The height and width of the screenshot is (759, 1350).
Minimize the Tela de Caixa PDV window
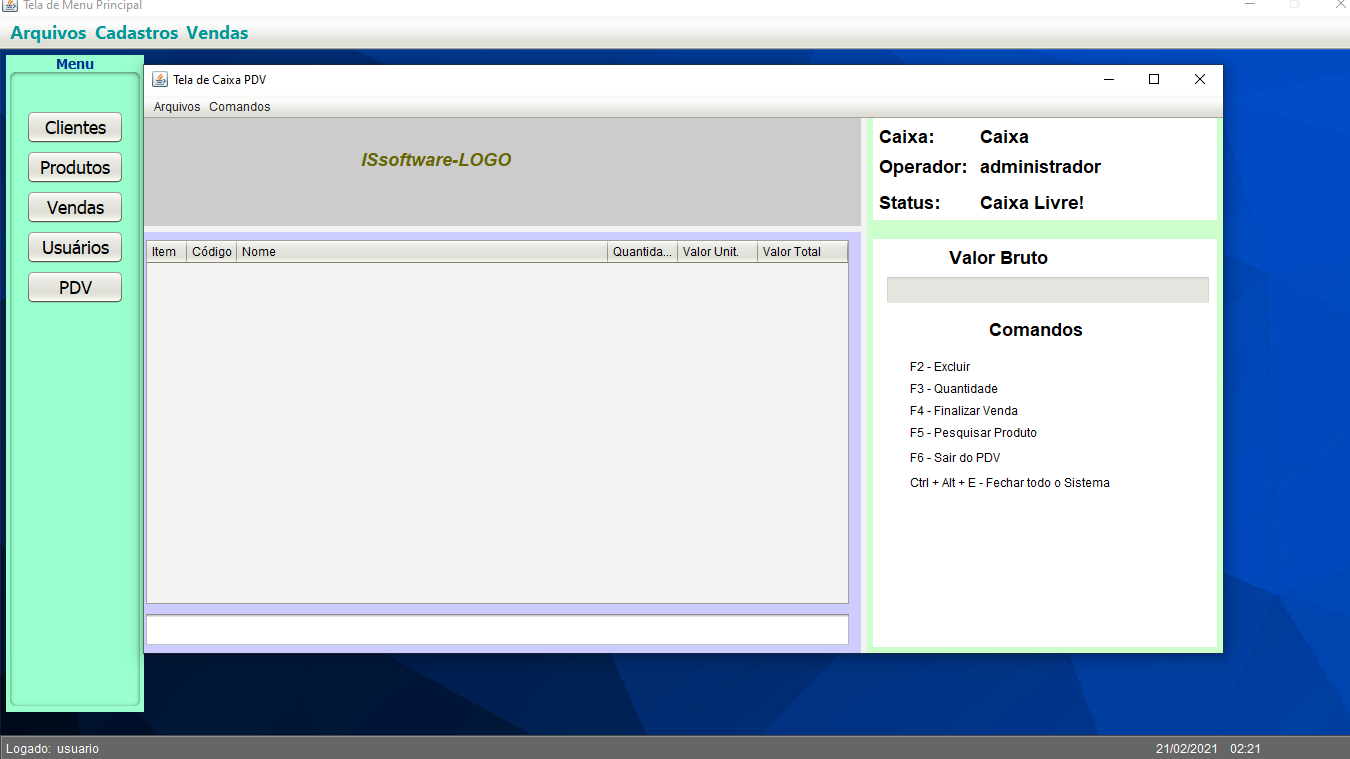pos(1109,80)
